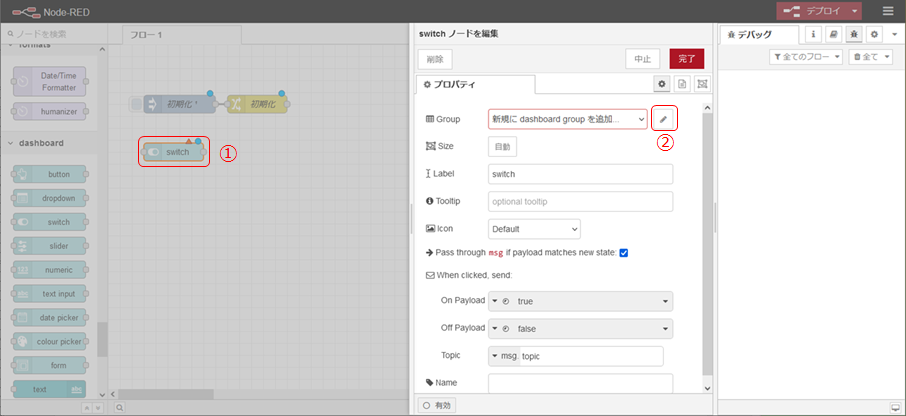Image resolution: width=906 pixels, height=416 pixels.
Task: Click into the Label text field
Action: pos(580,174)
